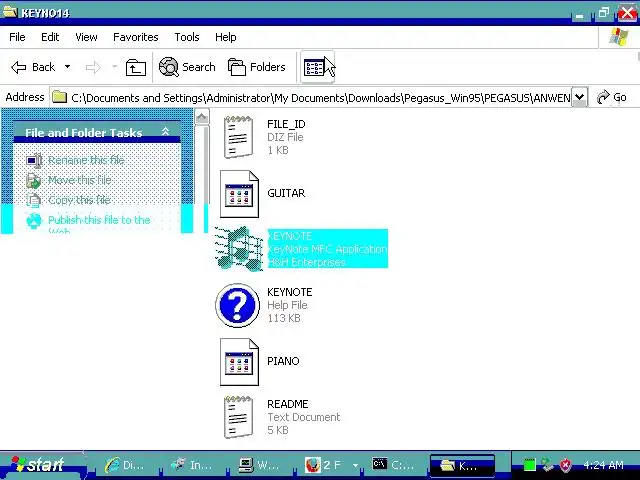The width and height of the screenshot is (640, 480).
Task: Click the Windows logo throbber icon
Action: pyautogui.click(x=619, y=37)
